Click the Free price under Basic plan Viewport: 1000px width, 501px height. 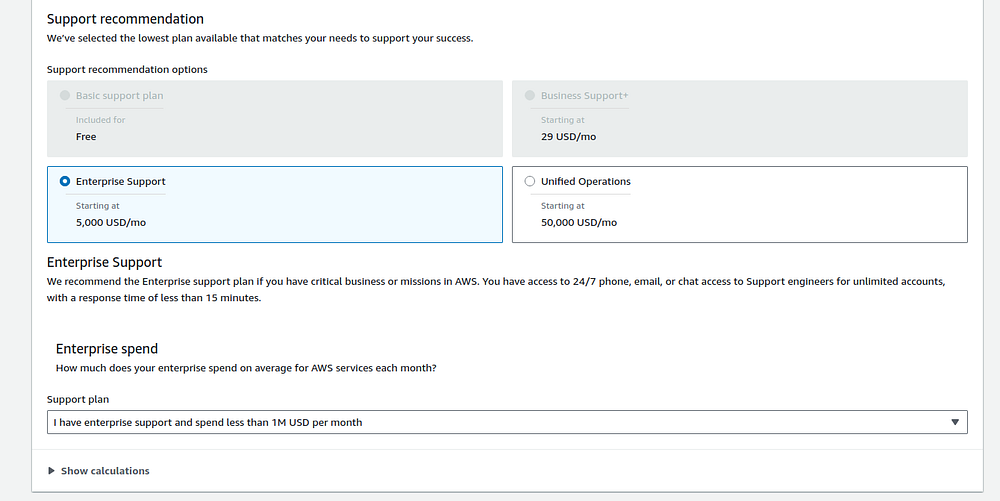click(x=86, y=136)
